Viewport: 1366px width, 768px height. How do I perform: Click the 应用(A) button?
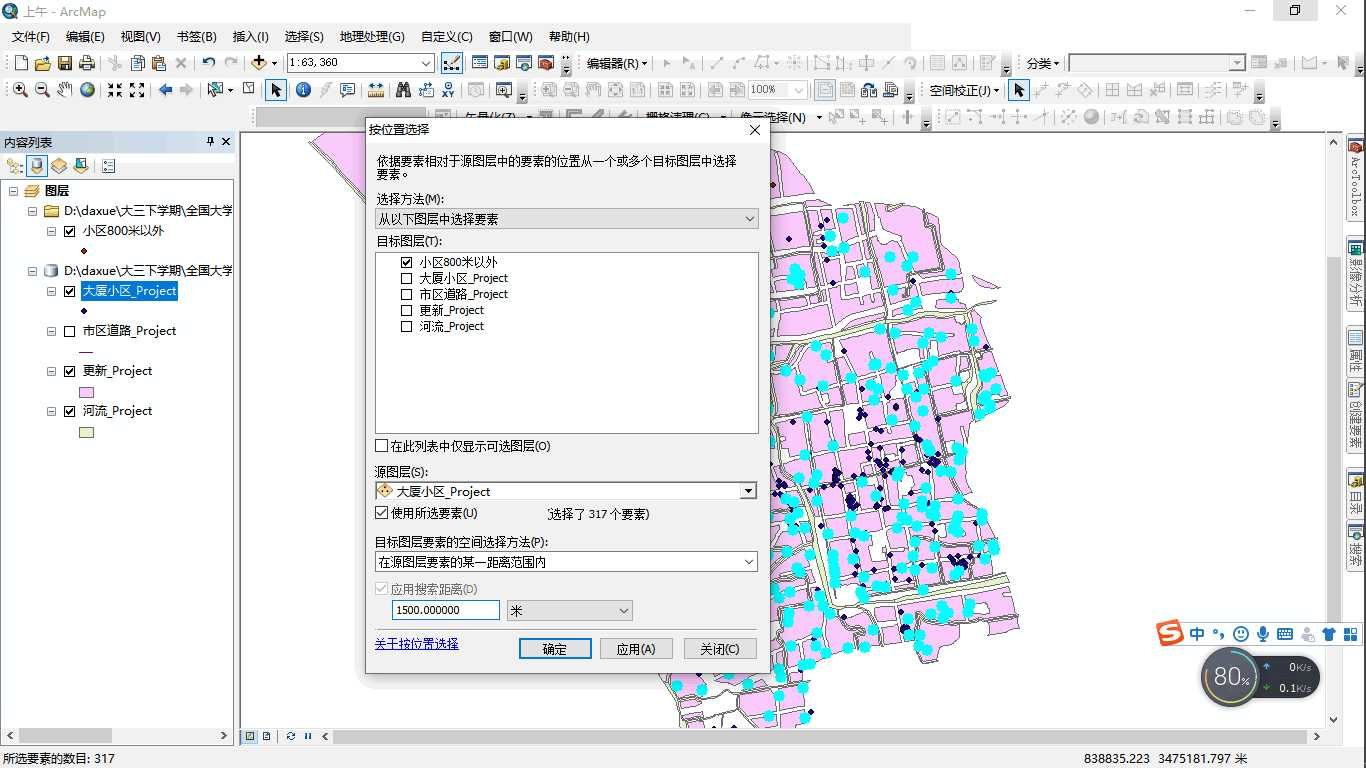(x=636, y=649)
